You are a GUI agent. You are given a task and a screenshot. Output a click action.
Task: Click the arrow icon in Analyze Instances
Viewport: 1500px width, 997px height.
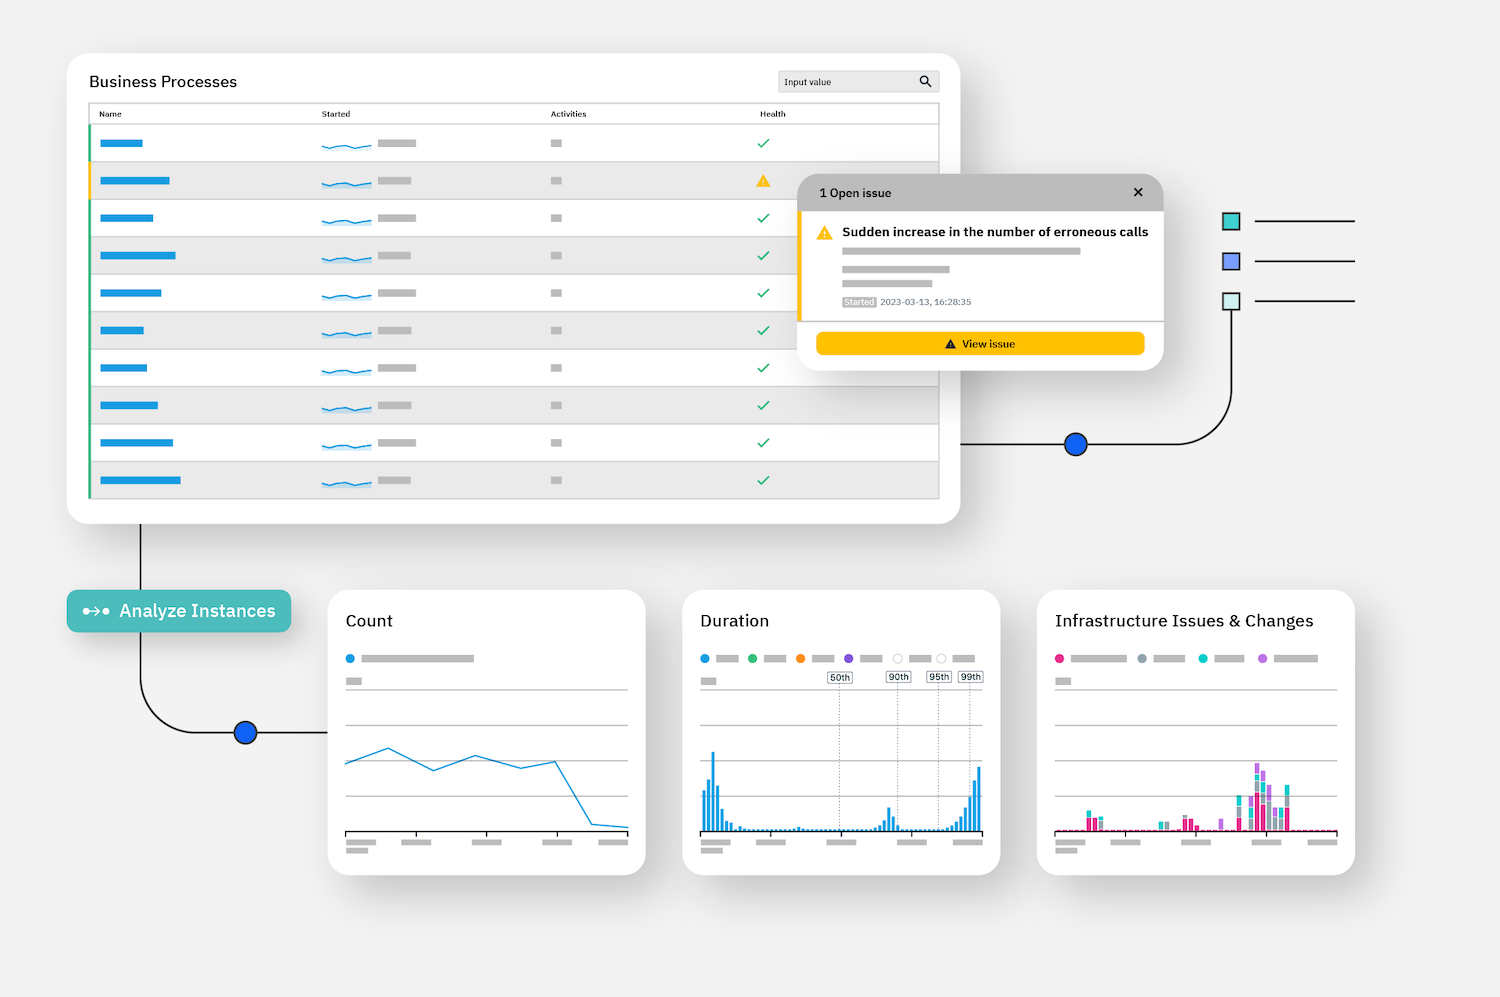coord(96,611)
